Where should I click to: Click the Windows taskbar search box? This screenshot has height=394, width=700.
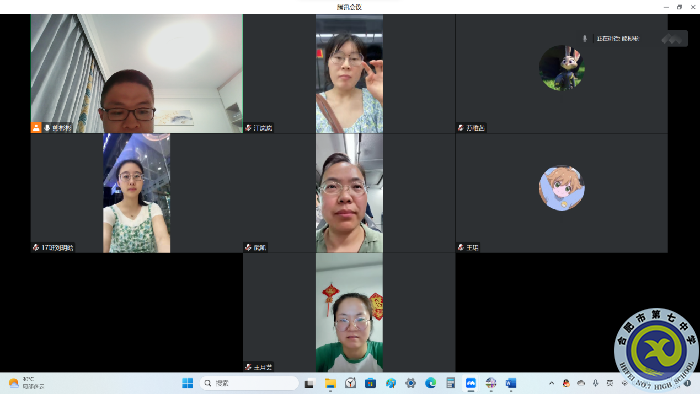[249, 383]
